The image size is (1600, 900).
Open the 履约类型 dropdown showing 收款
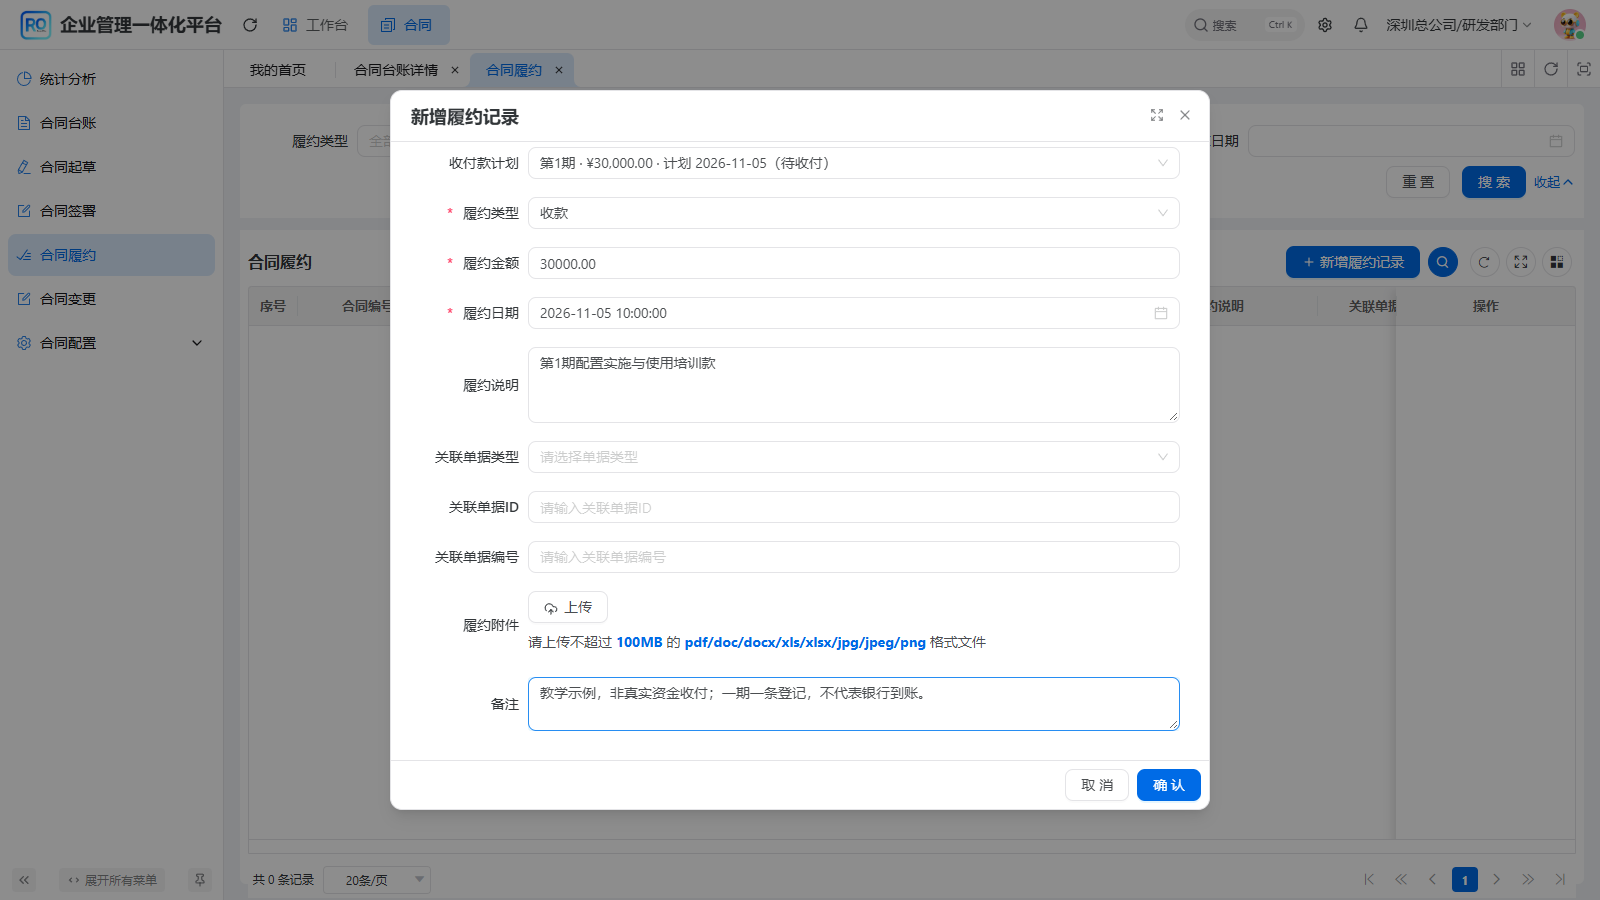coord(853,213)
